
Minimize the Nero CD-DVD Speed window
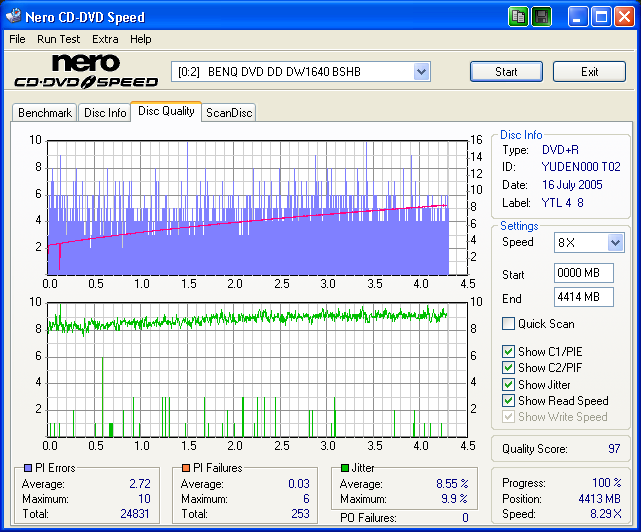579,17
